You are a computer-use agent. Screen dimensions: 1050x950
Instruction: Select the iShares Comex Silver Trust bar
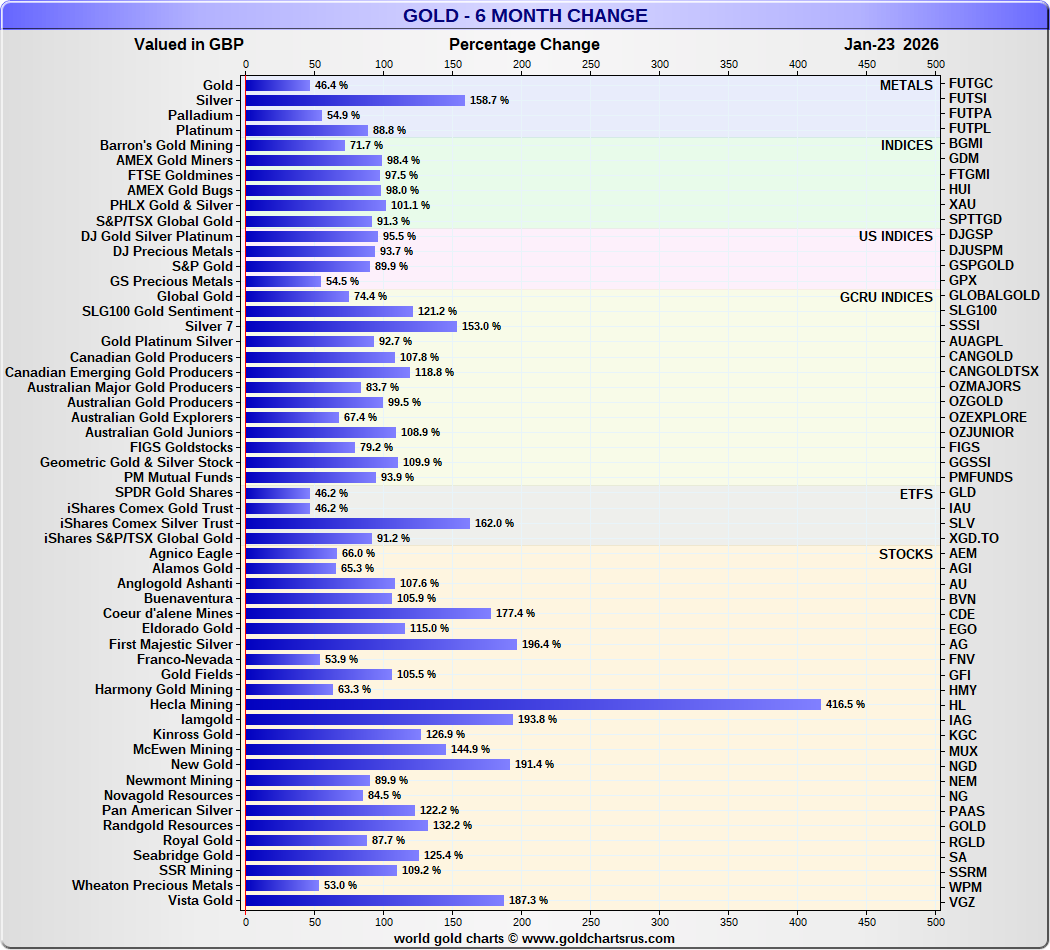[357, 523]
